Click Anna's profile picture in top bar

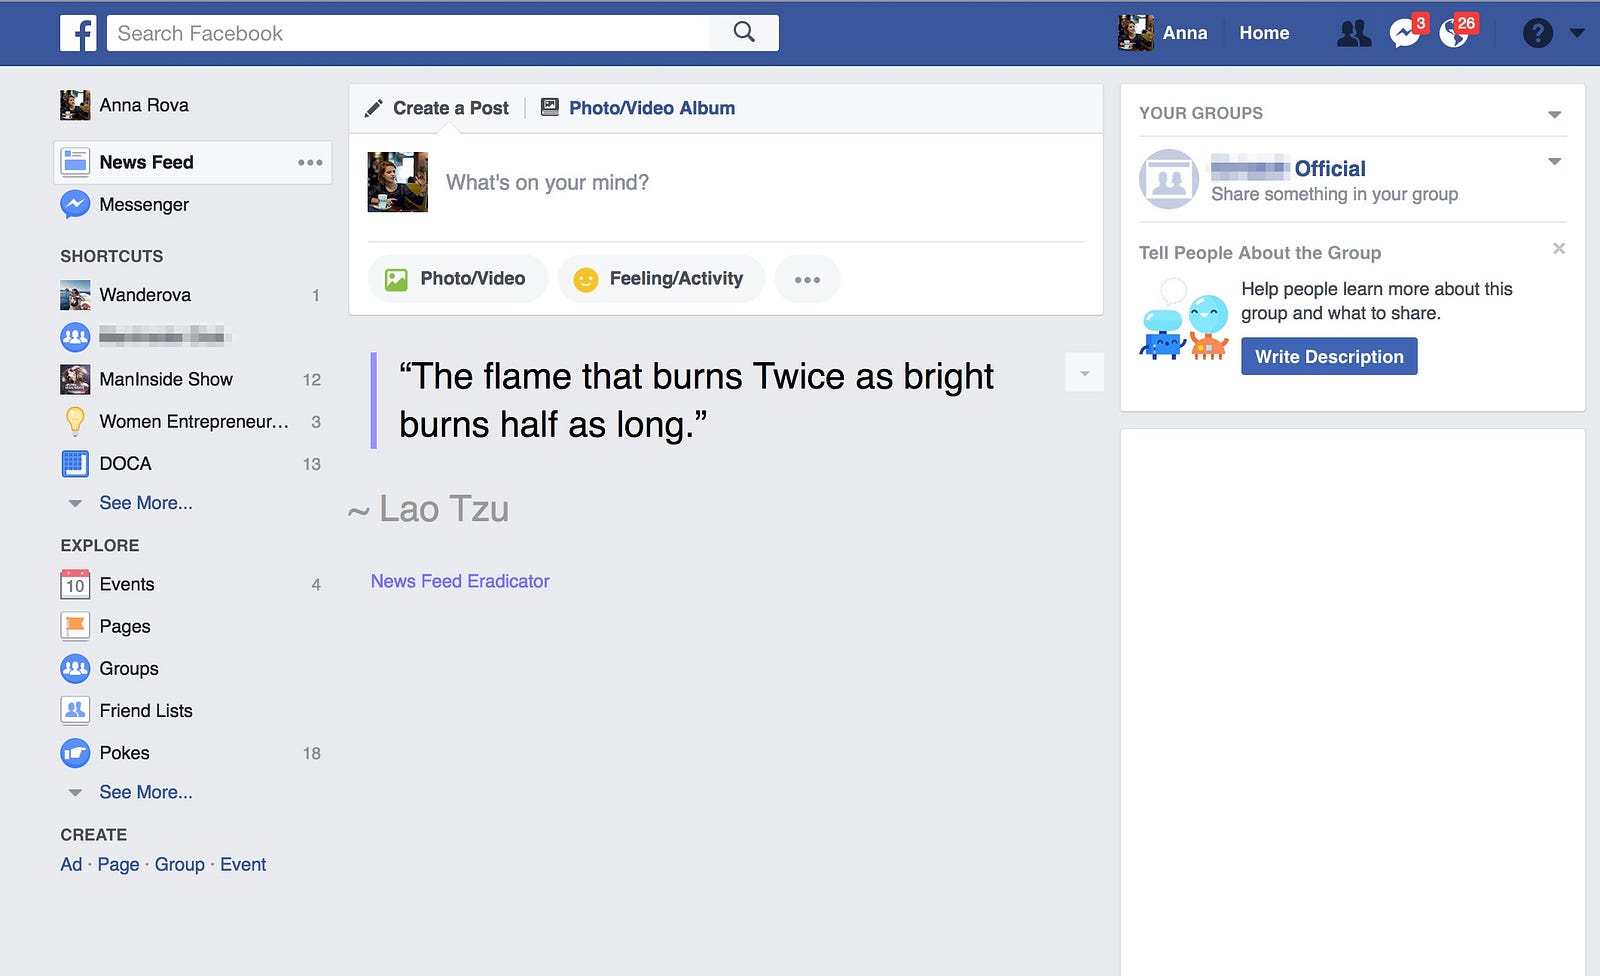click(1136, 33)
